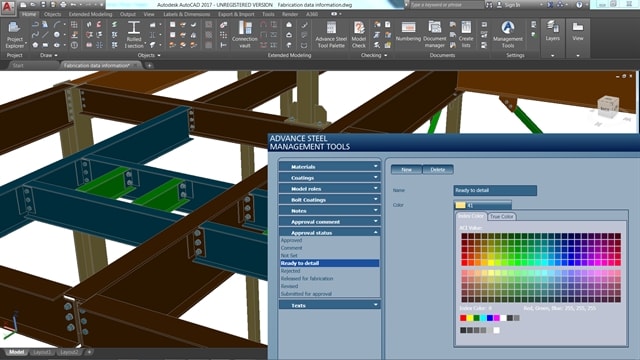This screenshot has height=360, width=640.
Task: Select the Arc tool in Draw panel
Action: click(57, 24)
